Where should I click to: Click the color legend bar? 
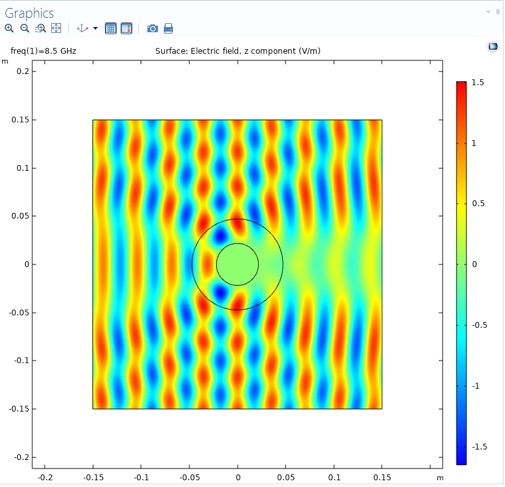461,273
